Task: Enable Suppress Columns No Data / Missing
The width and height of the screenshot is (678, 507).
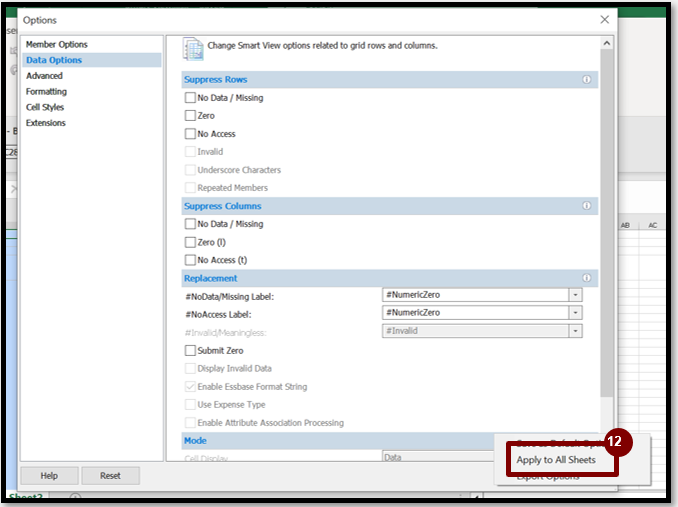Action: [x=190, y=224]
